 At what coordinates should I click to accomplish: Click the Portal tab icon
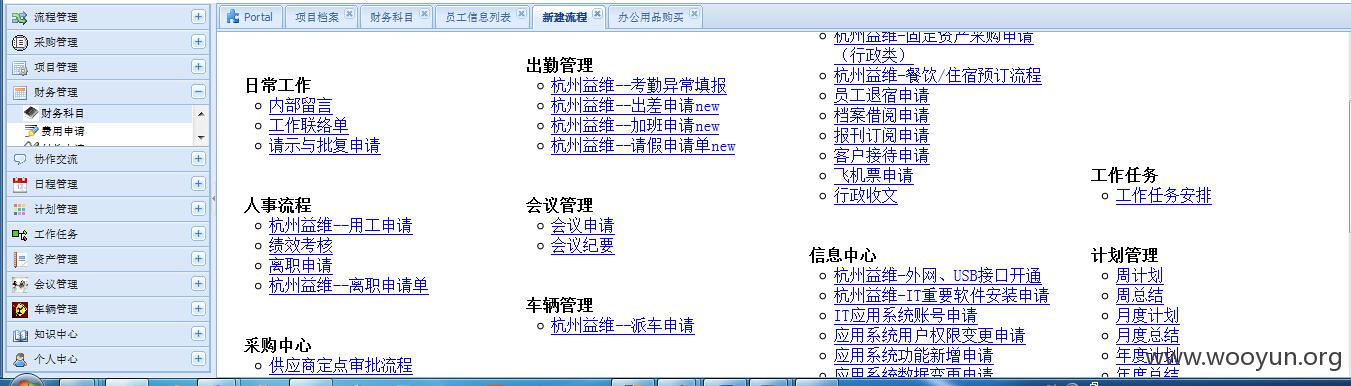click(233, 16)
